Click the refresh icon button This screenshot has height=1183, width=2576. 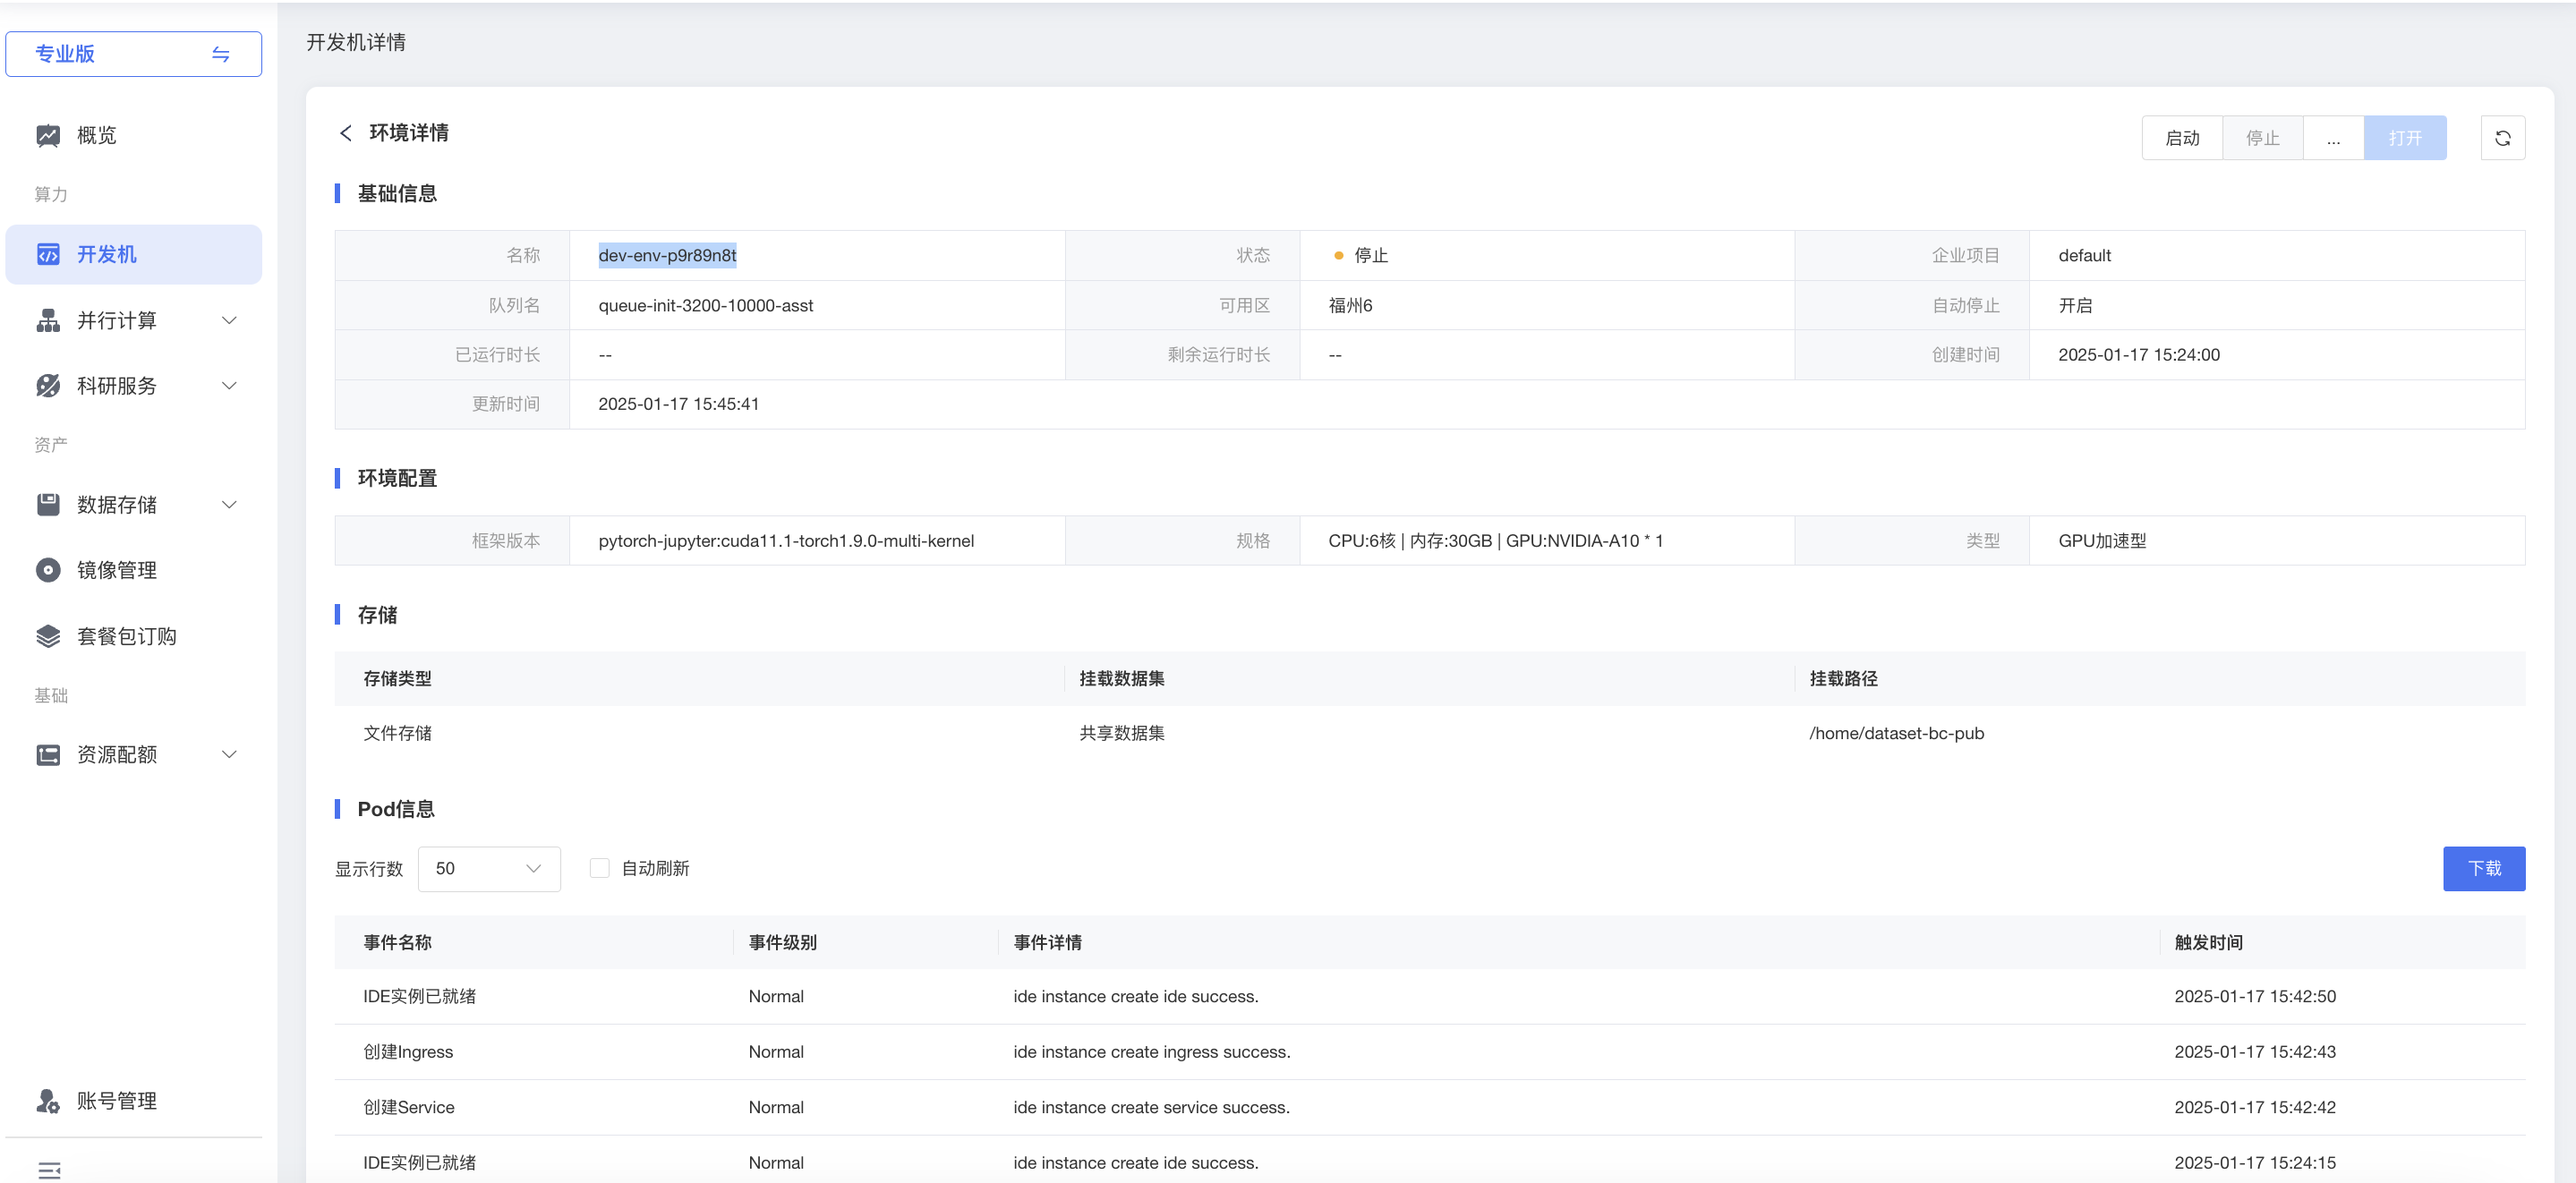(x=2502, y=138)
